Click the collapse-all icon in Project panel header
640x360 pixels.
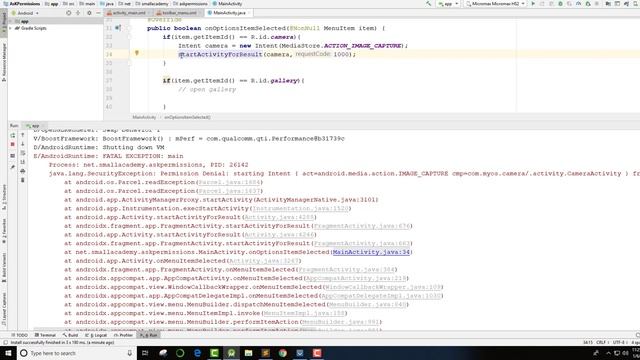pyautogui.click(x=78, y=13)
